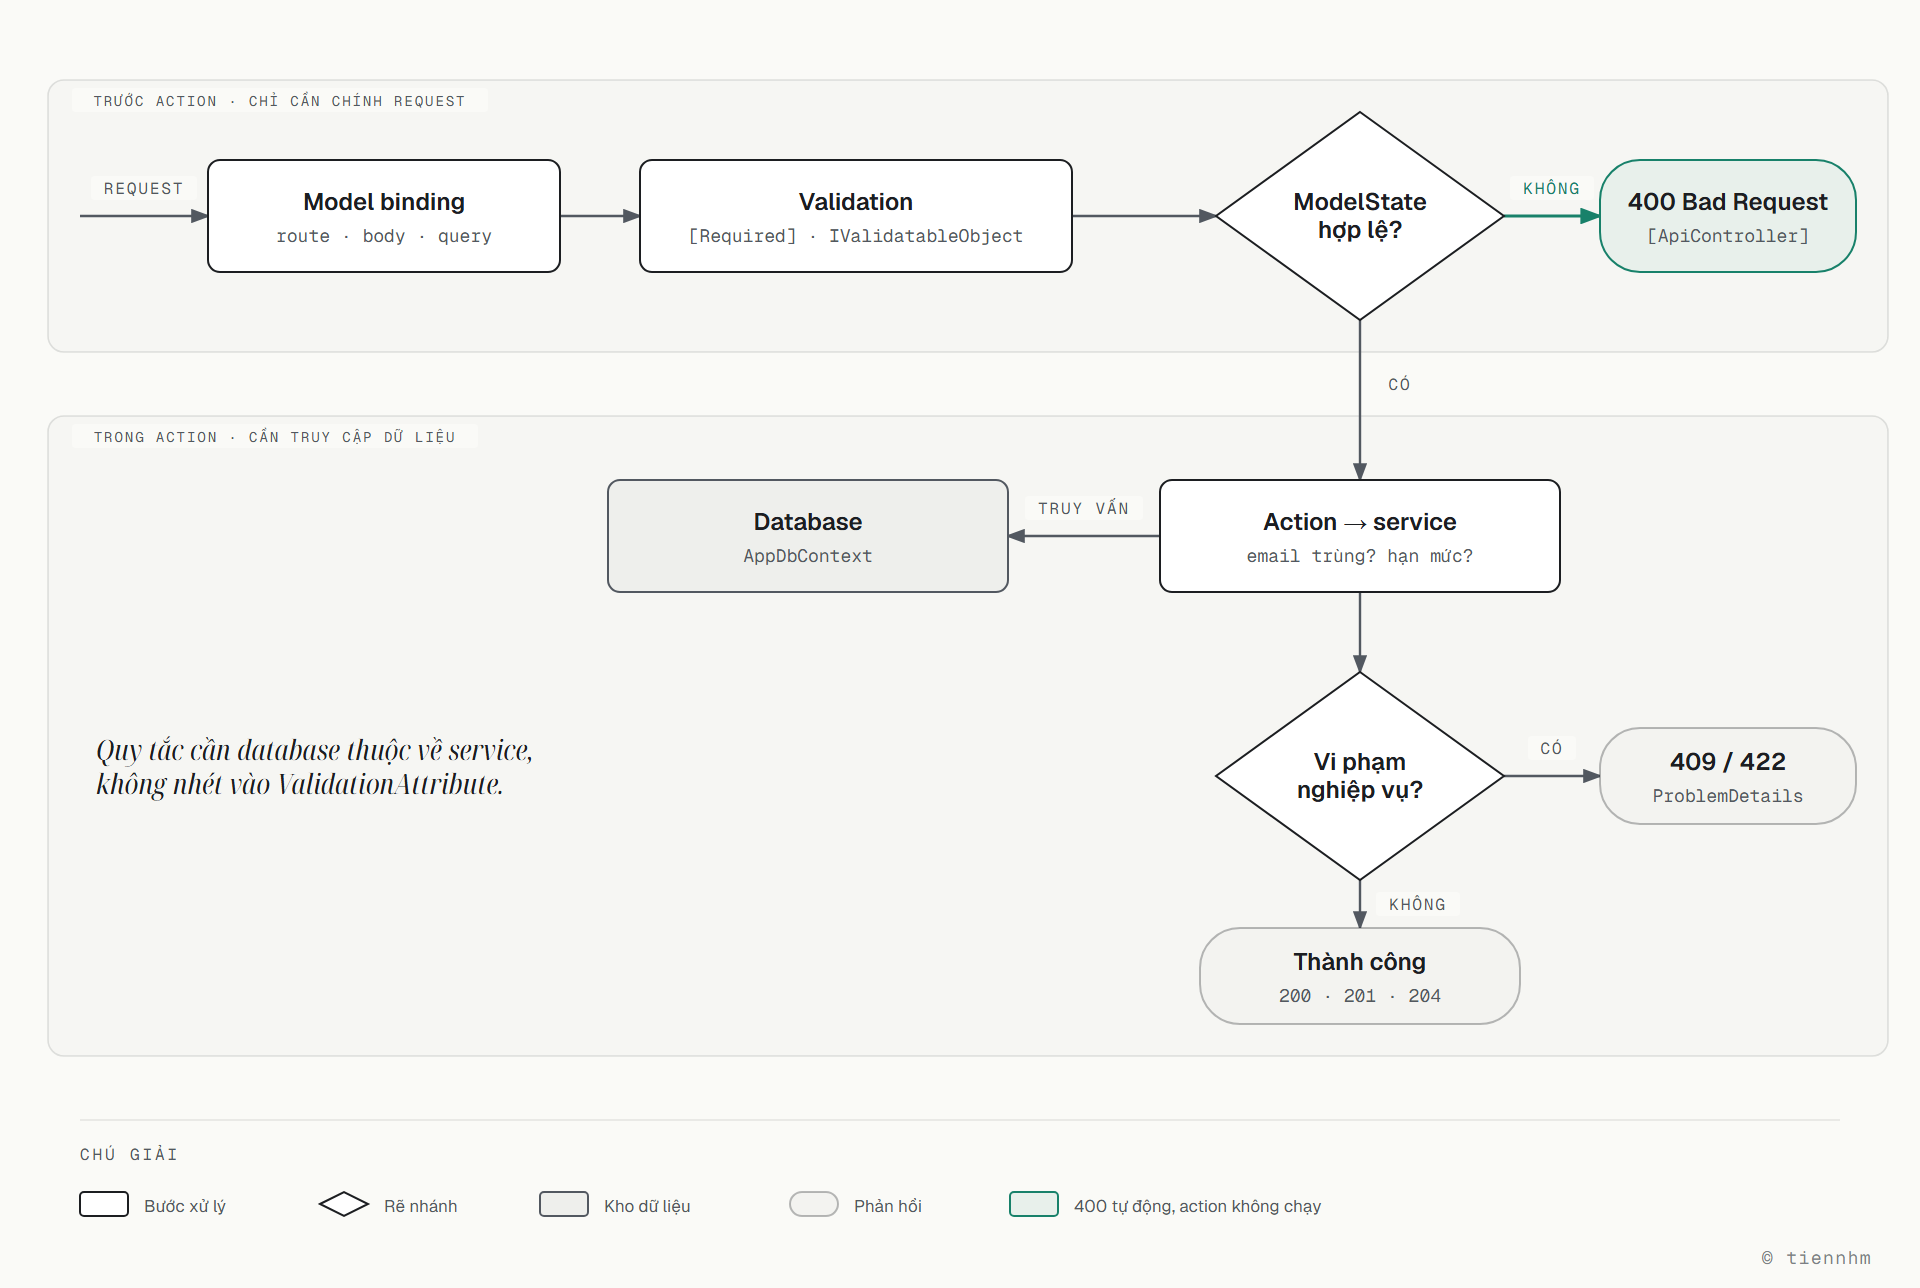Click the 'Rẽ nhánh' legend label

pos(421,1206)
